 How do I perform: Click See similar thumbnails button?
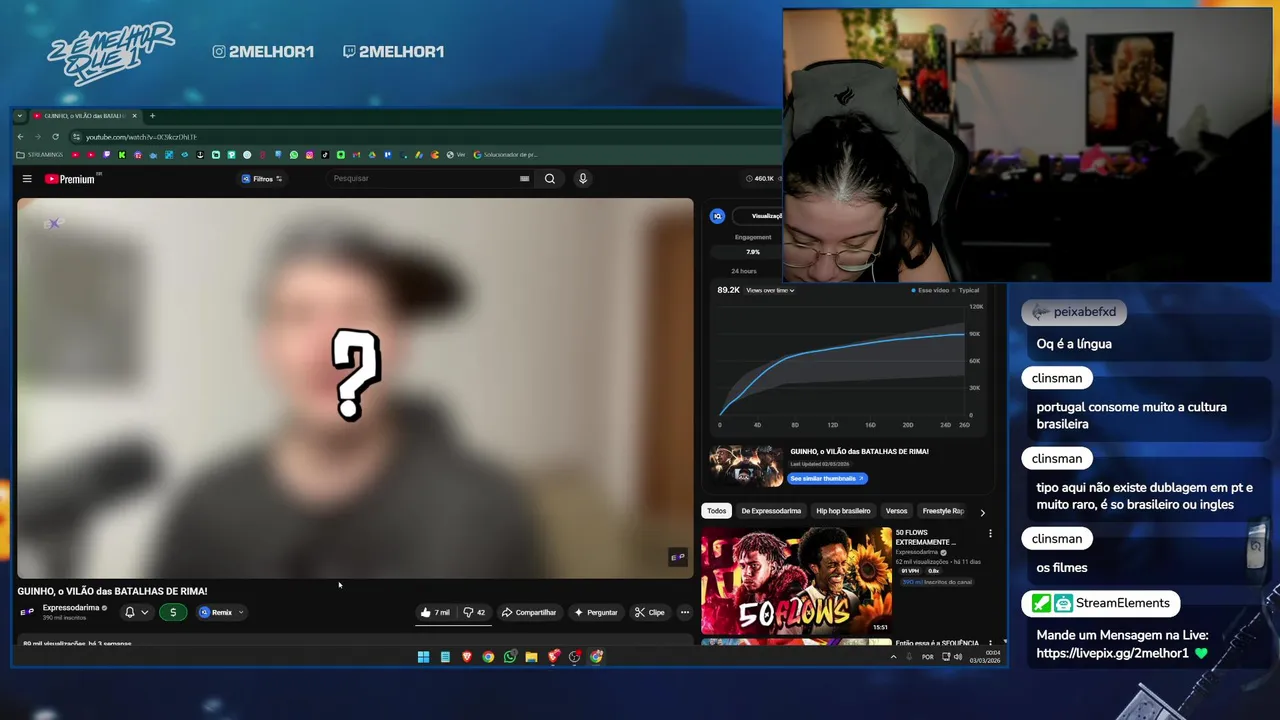click(x=828, y=479)
